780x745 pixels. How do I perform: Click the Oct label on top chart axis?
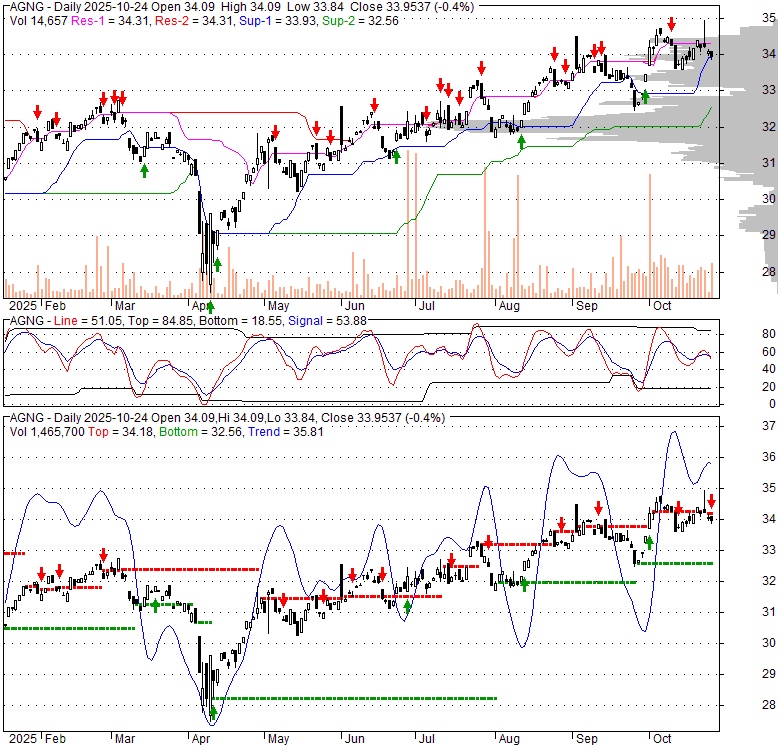(x=662, y=306)
